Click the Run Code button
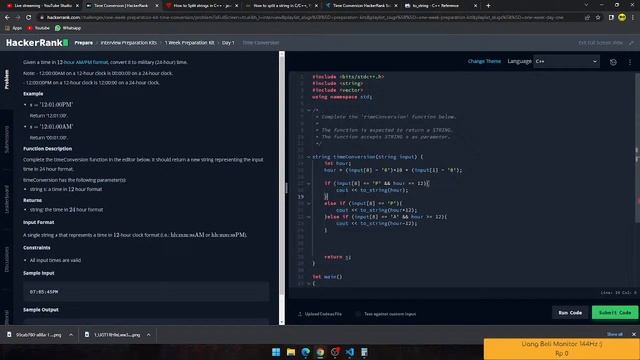Screen dimensions: 640x360 570,313
